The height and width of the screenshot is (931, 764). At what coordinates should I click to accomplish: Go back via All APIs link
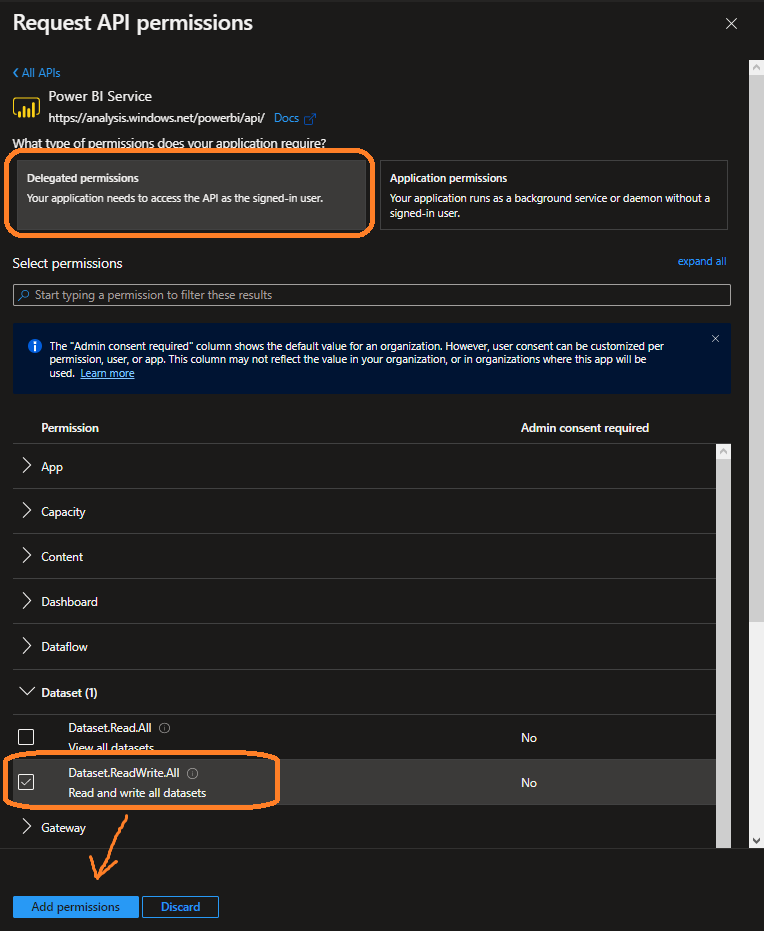pyautogui.click(x=37, y=73)
